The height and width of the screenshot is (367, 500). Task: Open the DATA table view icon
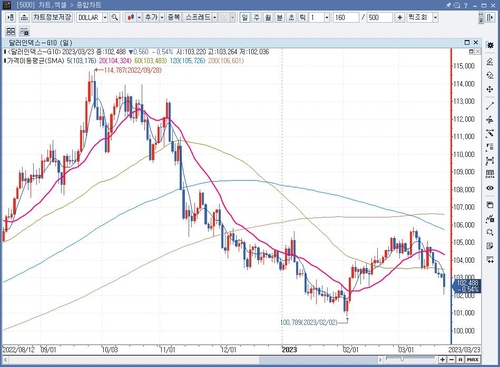(x=490, y=174)
